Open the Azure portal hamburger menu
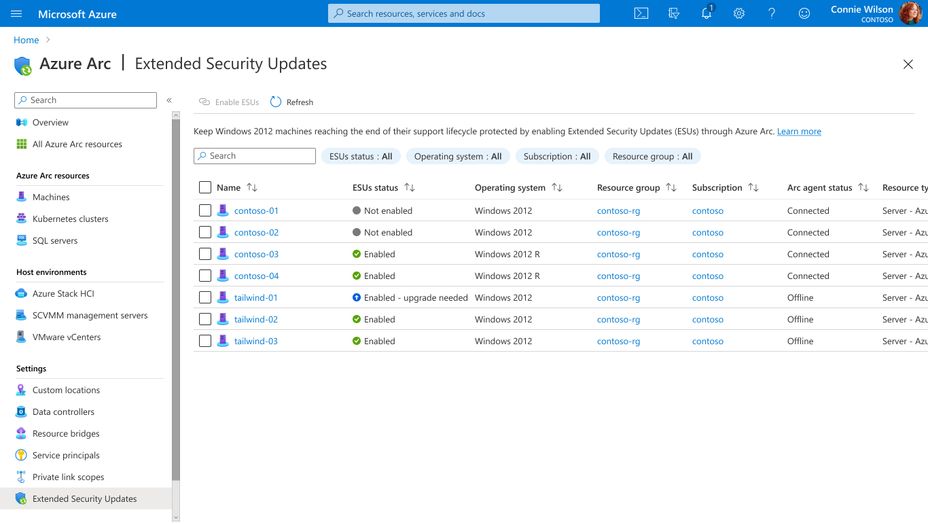Viewport: 928px width, 524px height. coord(16,14)
